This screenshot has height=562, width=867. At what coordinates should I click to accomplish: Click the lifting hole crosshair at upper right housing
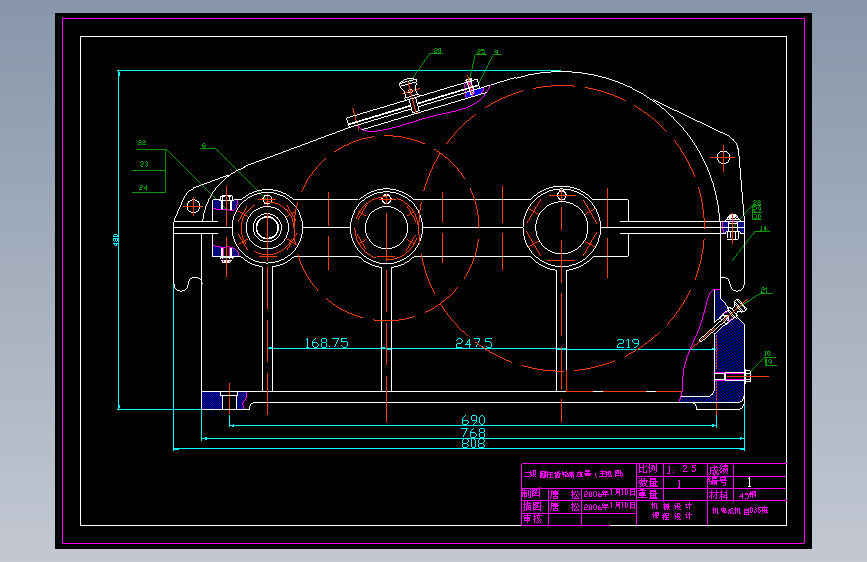pyautogui.click(x=723, y=158)
